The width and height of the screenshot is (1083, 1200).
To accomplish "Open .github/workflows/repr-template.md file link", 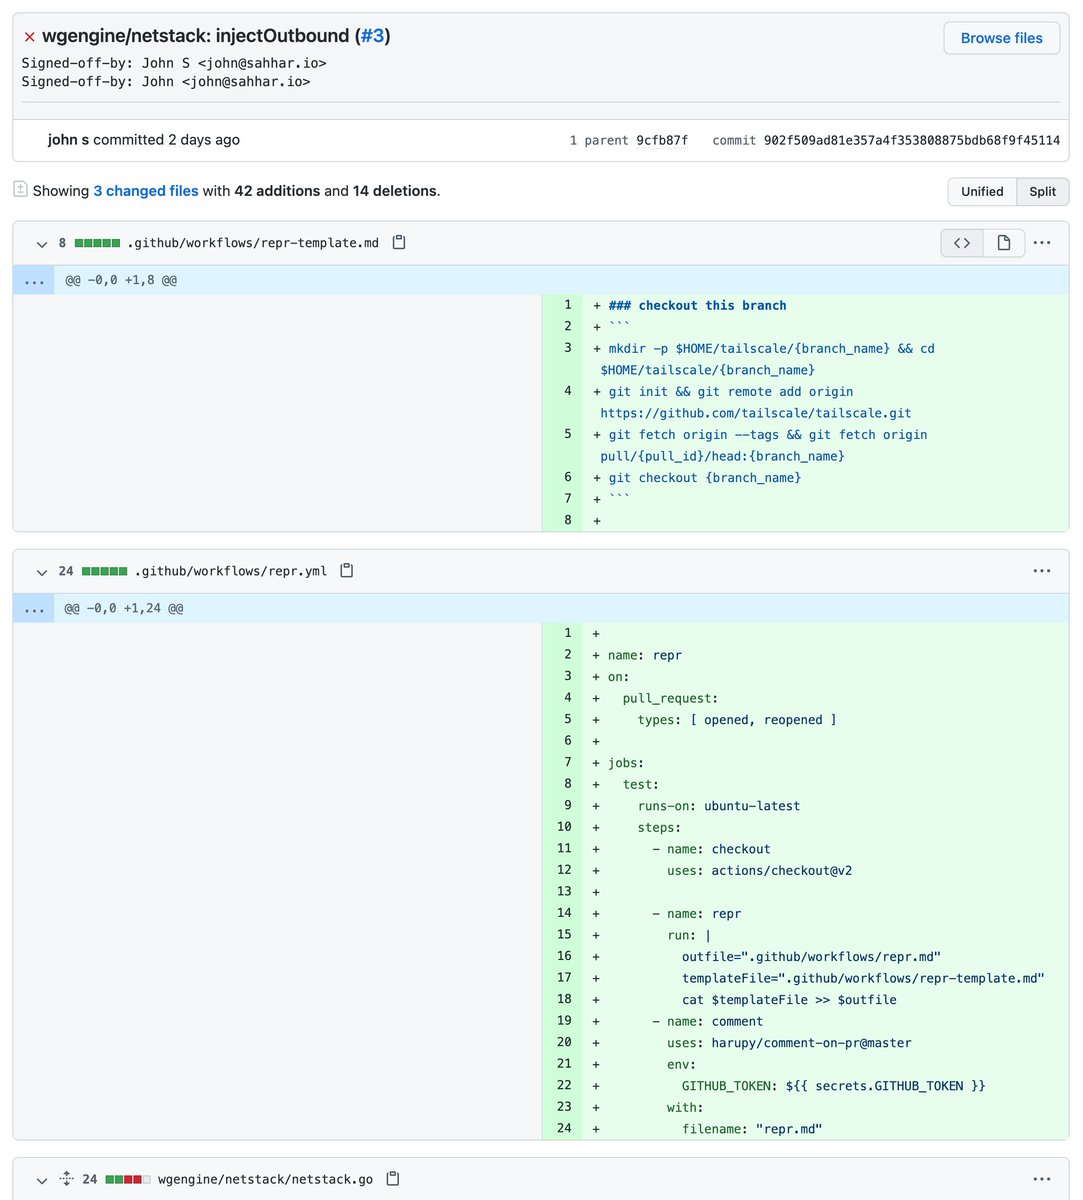I will coord(253,243).
